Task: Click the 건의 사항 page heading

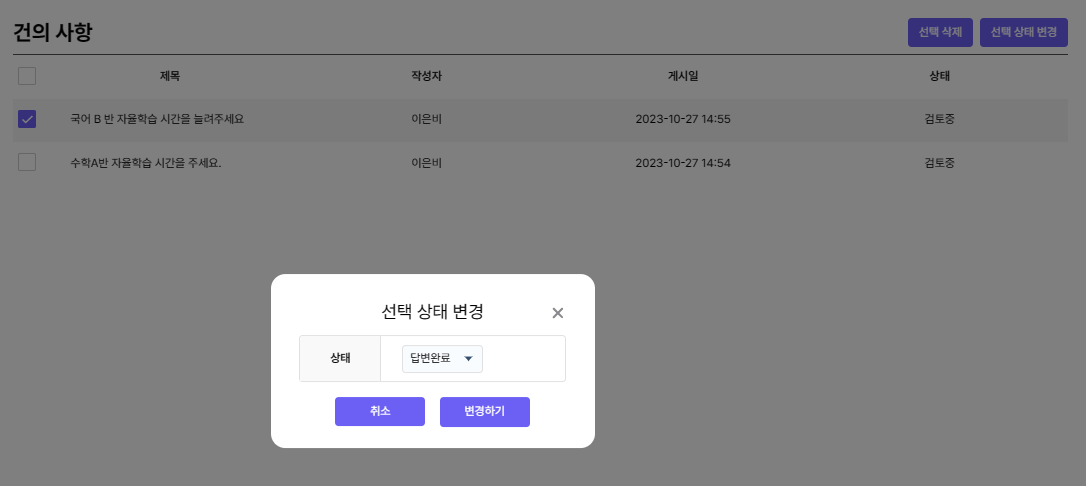Action: pyautogui.click(x=53, y=32)
